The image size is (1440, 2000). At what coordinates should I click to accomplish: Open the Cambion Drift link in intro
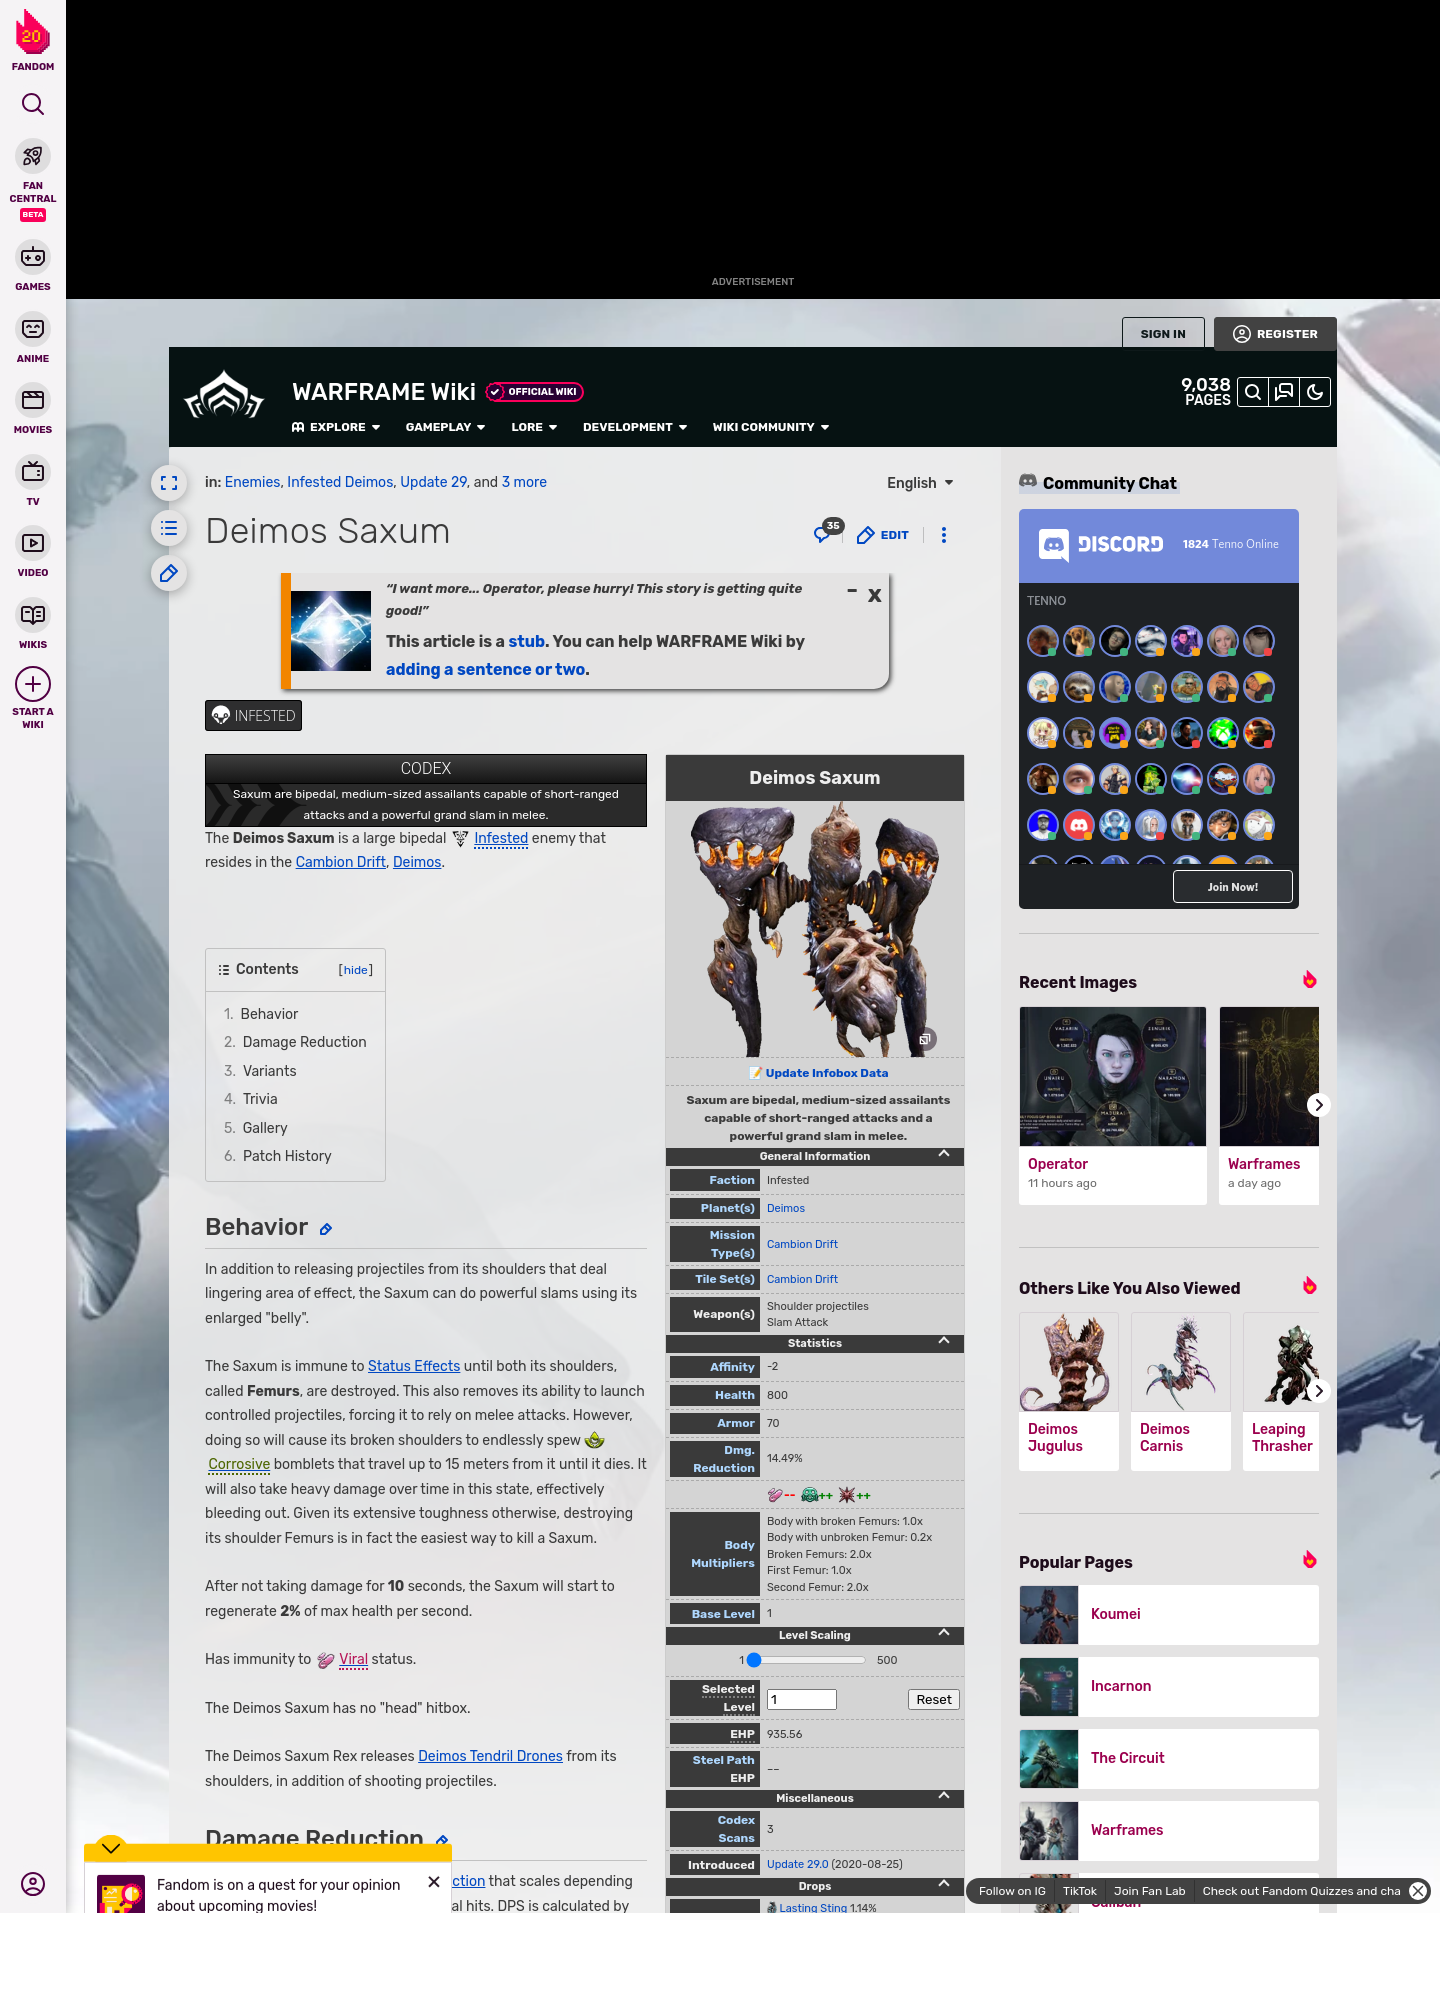click(340, 862)
